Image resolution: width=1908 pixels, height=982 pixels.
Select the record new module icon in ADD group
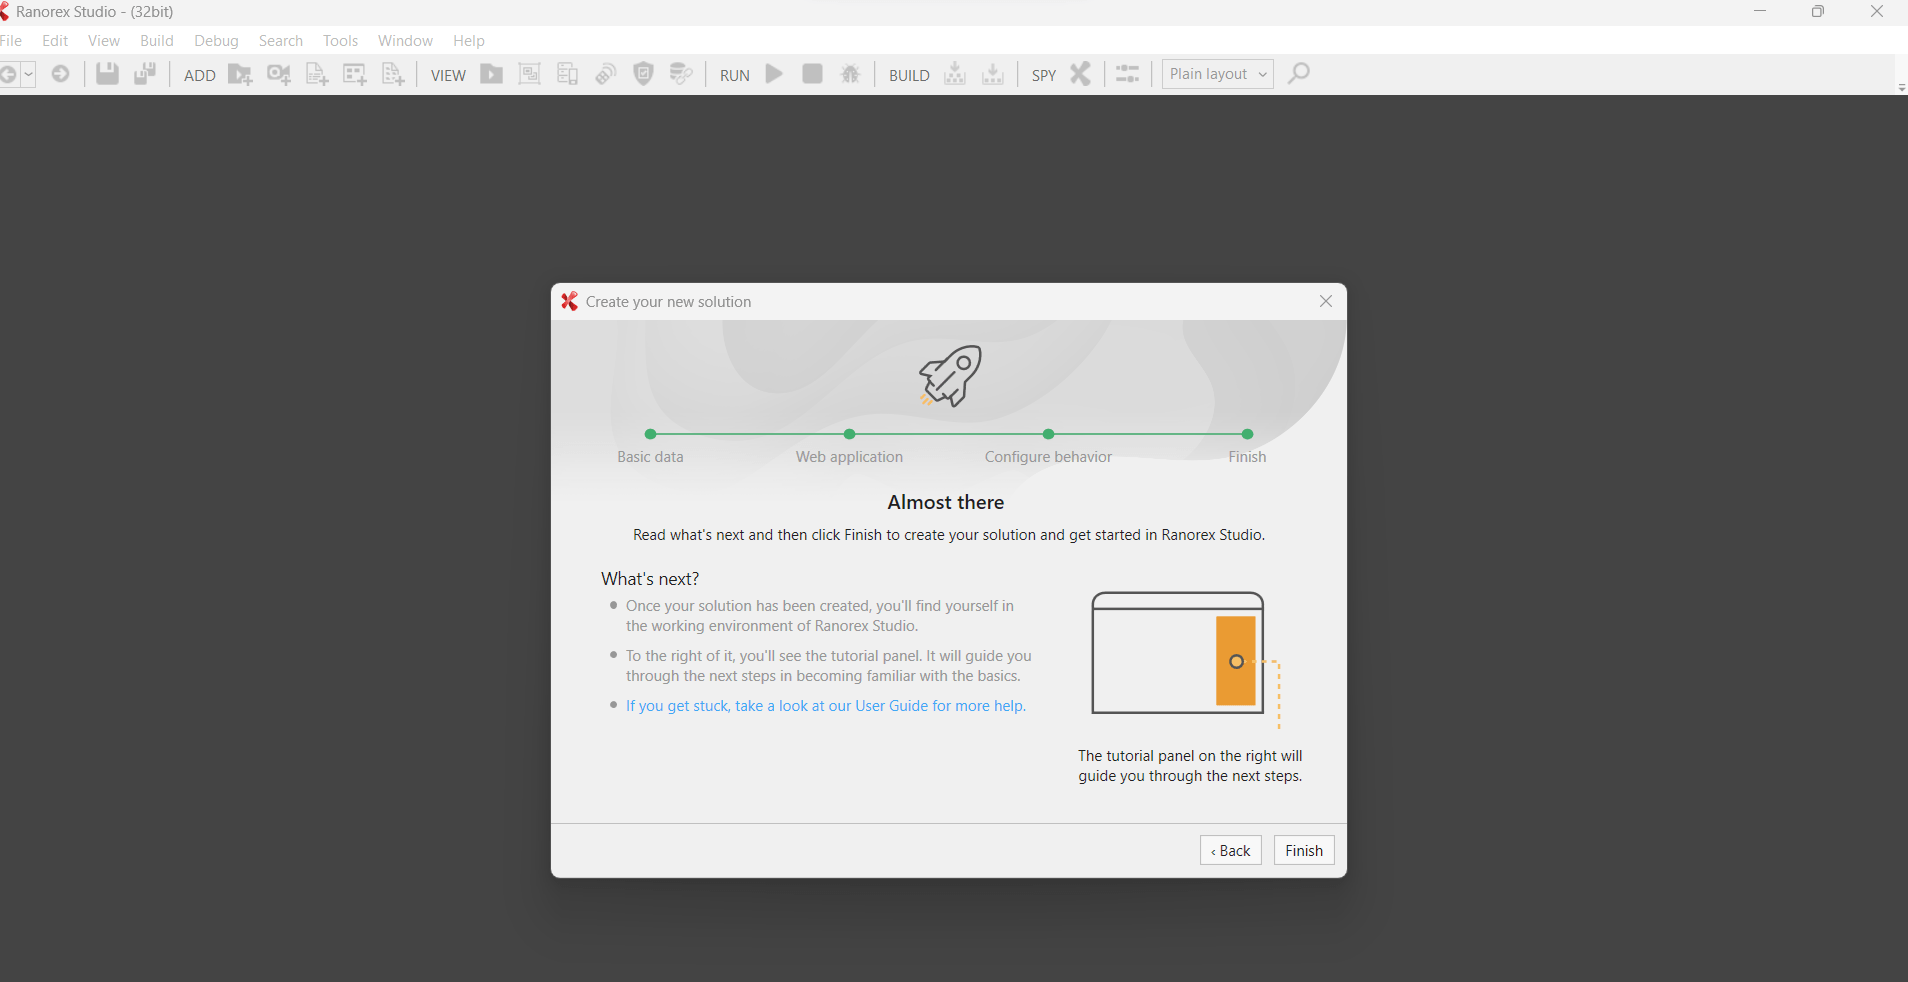tap(279, 73)
